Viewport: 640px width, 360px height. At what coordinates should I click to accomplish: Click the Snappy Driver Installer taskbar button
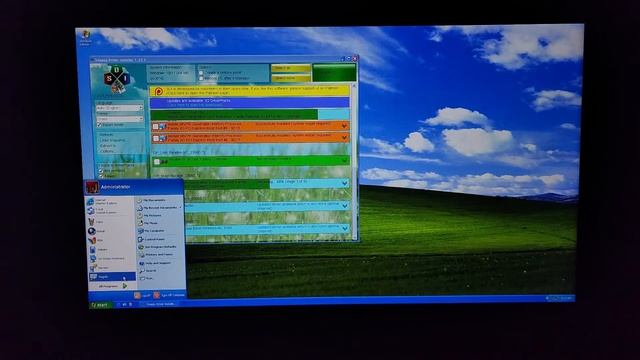159,304
